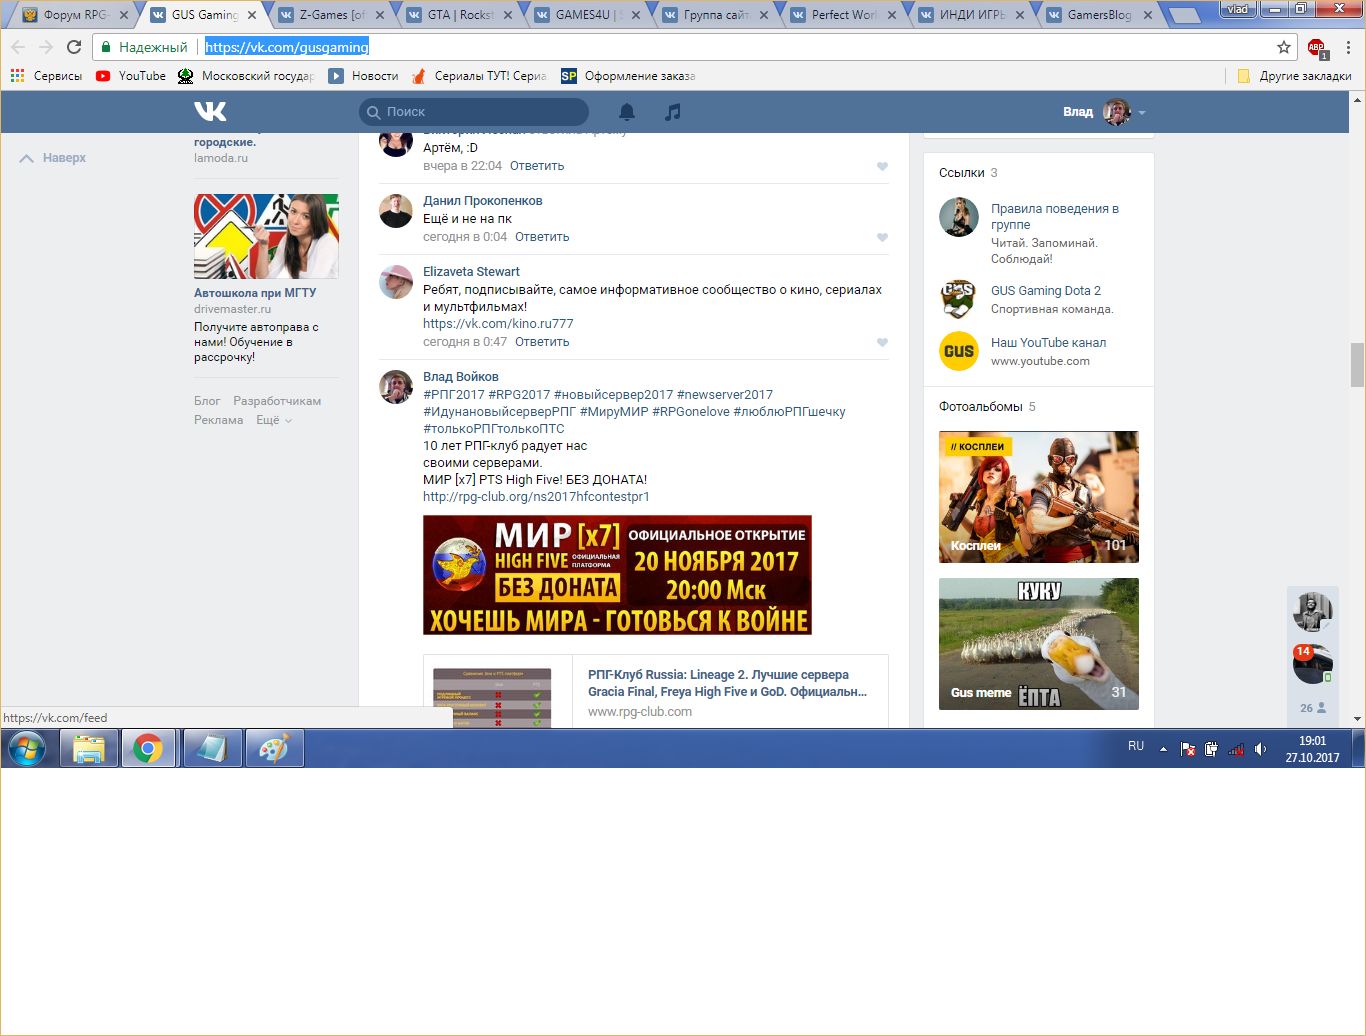1366x1036 pixels.
Task: Switch to the Perfect Worl tab
Action: tap(843, 15)
